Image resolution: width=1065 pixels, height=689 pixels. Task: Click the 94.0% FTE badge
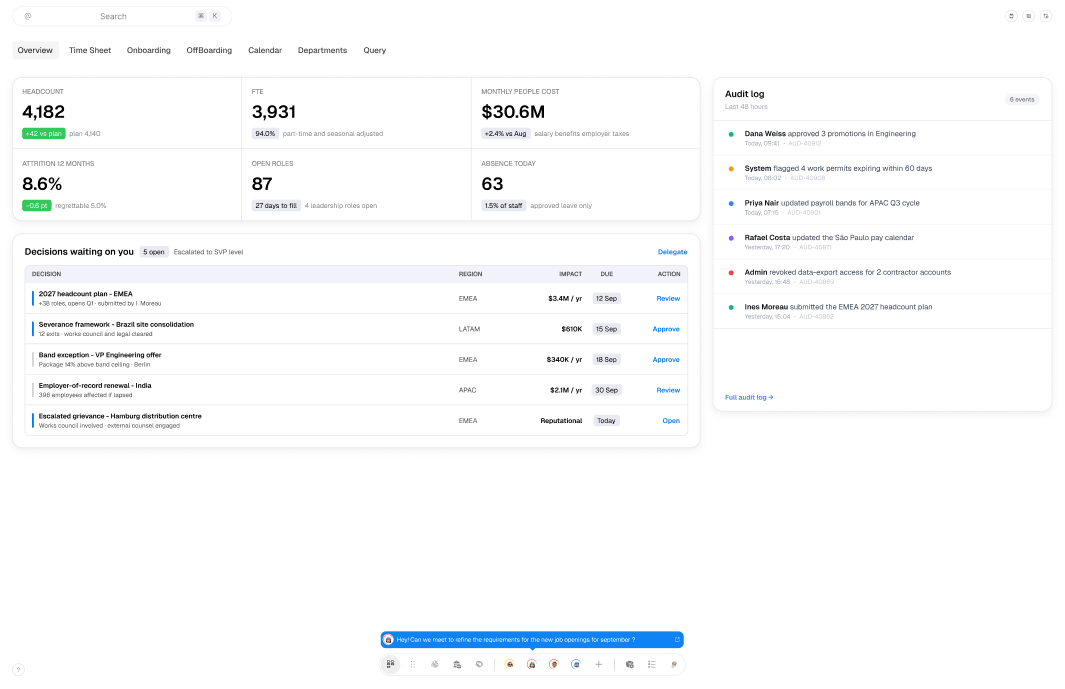coord(265,134)
